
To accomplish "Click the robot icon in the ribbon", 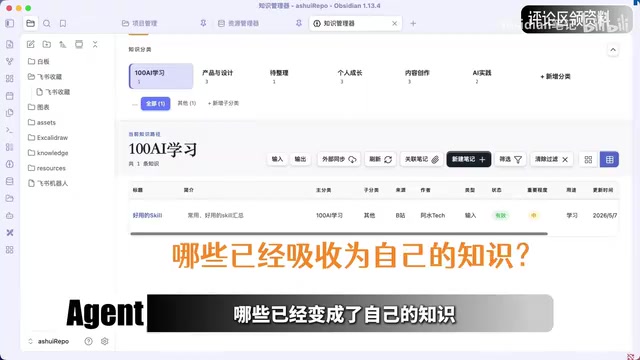I will click(9, 216).
